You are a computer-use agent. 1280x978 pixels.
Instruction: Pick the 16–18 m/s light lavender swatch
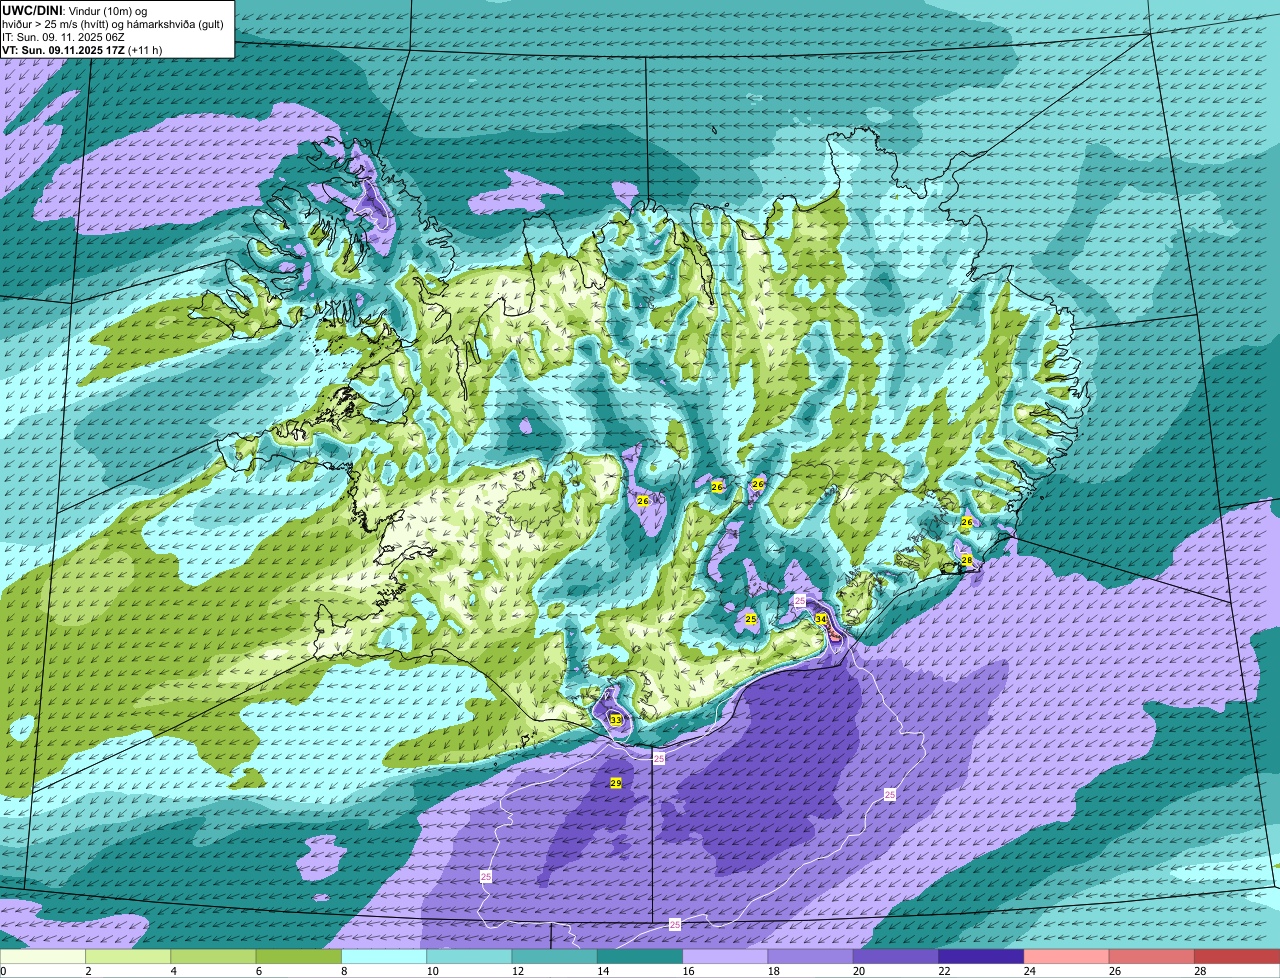725,956
